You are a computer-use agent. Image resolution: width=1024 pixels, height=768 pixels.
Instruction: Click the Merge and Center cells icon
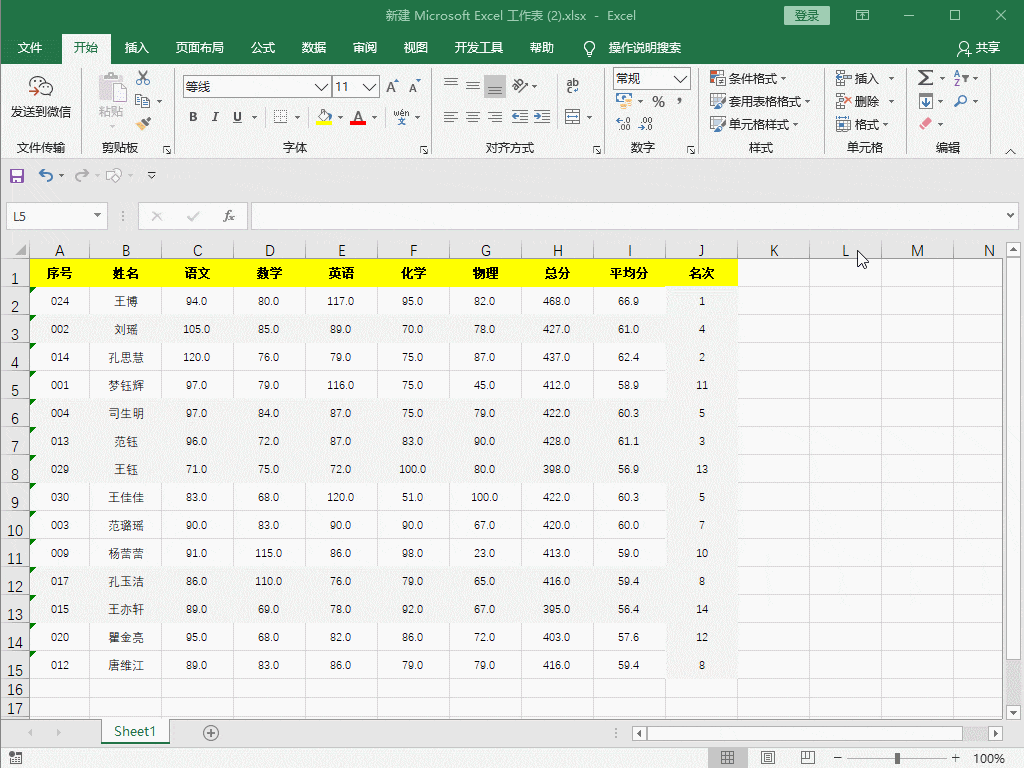[x=573, y=116]
